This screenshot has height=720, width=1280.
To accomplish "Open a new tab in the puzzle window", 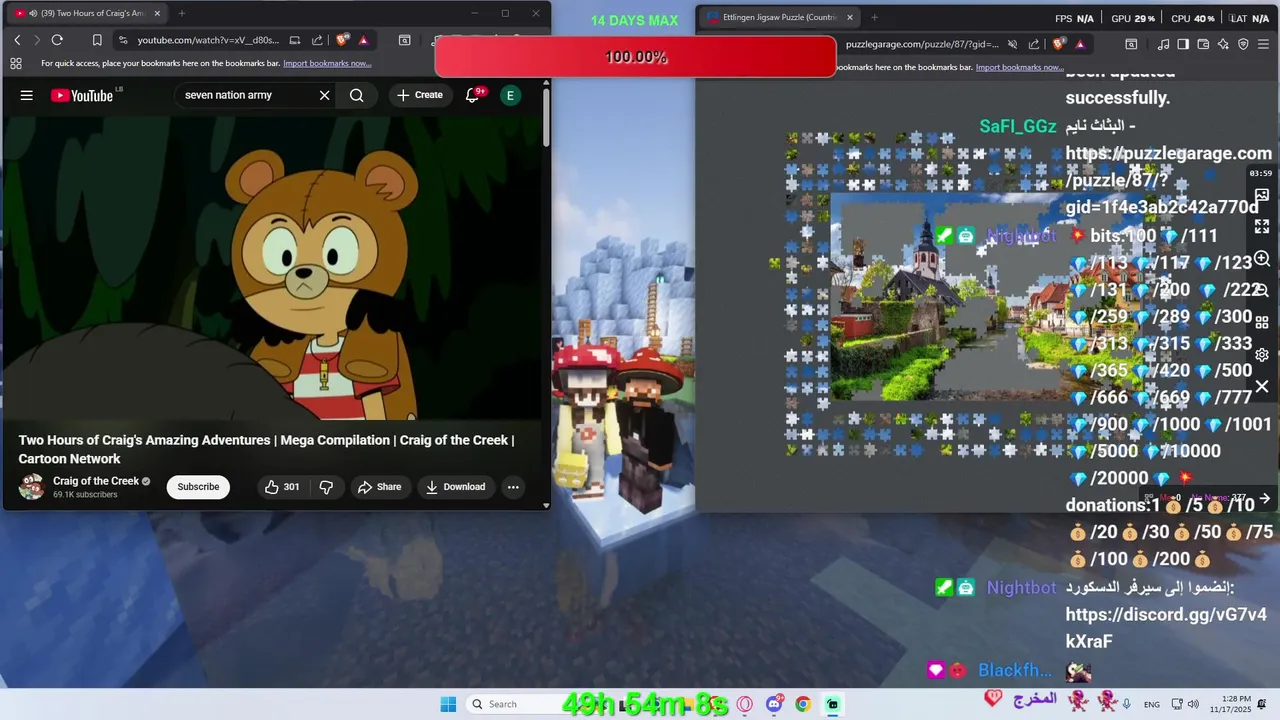I will pos(874,17).
